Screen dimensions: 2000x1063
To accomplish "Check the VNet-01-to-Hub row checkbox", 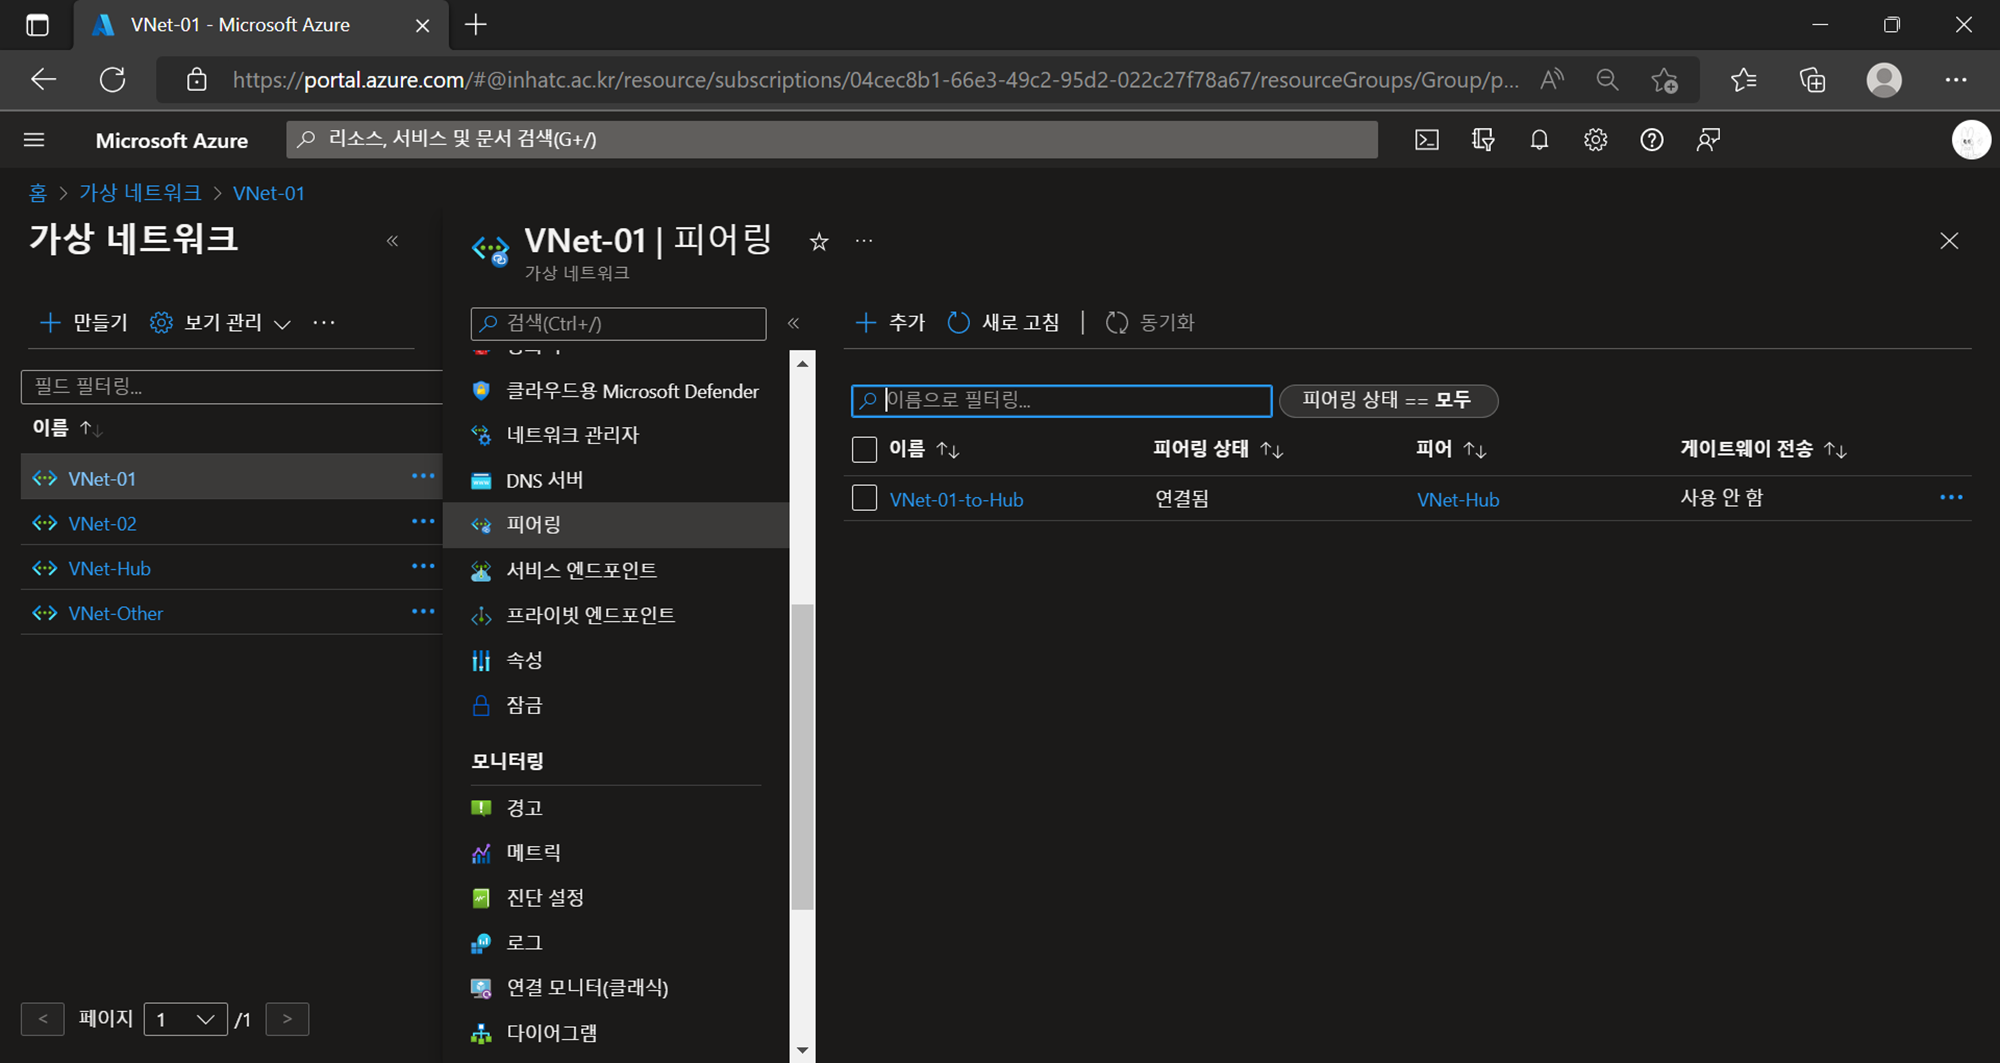I will point(865,498).
